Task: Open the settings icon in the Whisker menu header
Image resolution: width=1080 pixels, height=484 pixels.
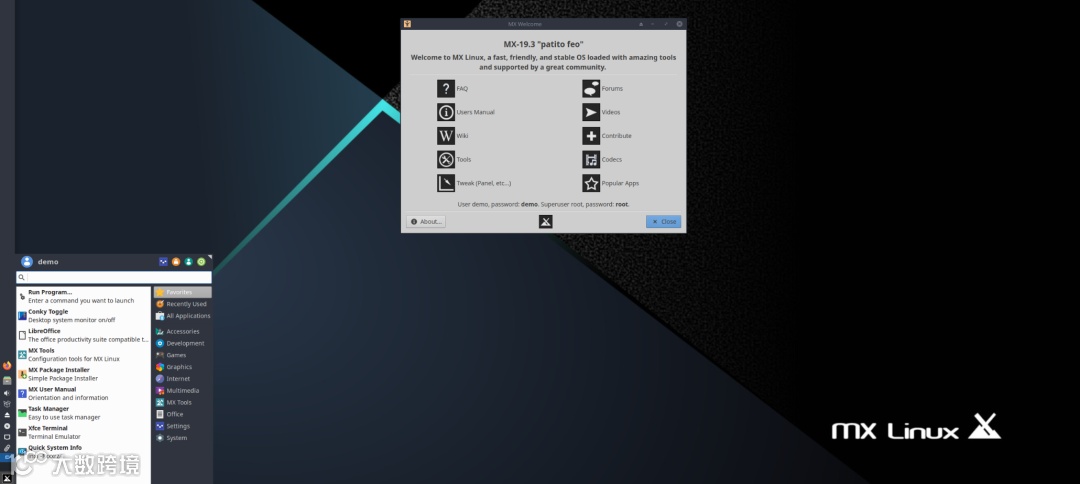Action: pyautogui.click(x=163, y=262)
